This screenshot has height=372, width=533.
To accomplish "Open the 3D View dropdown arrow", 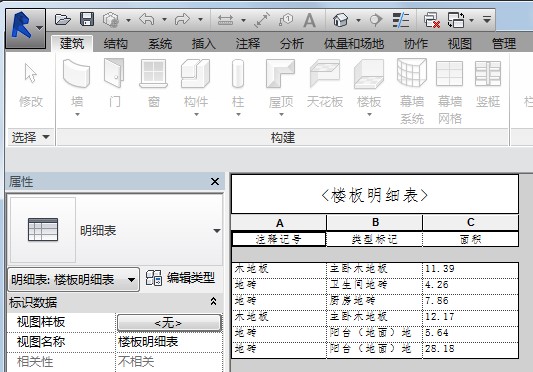I will [358, 20].
